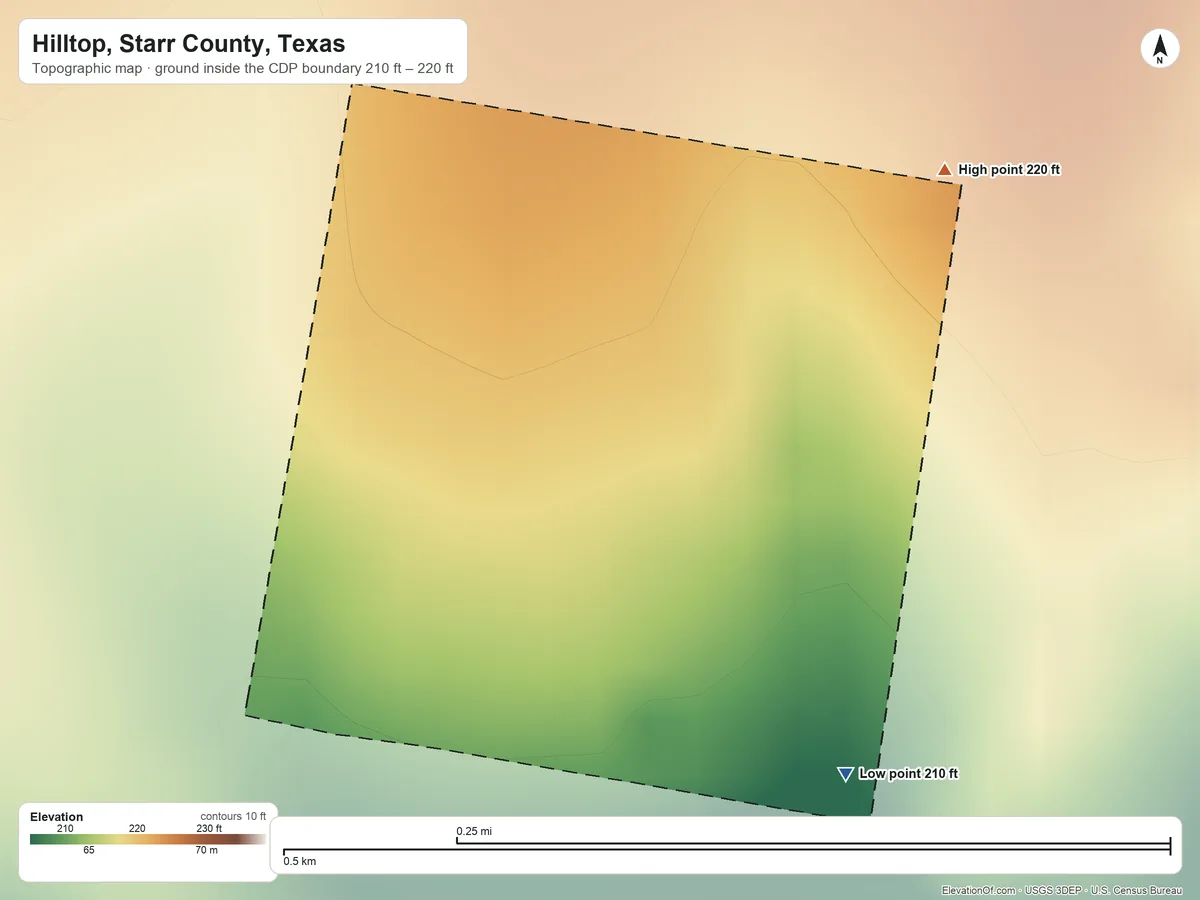This screenshot has width=1200, height=900.
Task: Click the map title 'Hilltop, Starr County, Texas'
Action: [189, 44]
